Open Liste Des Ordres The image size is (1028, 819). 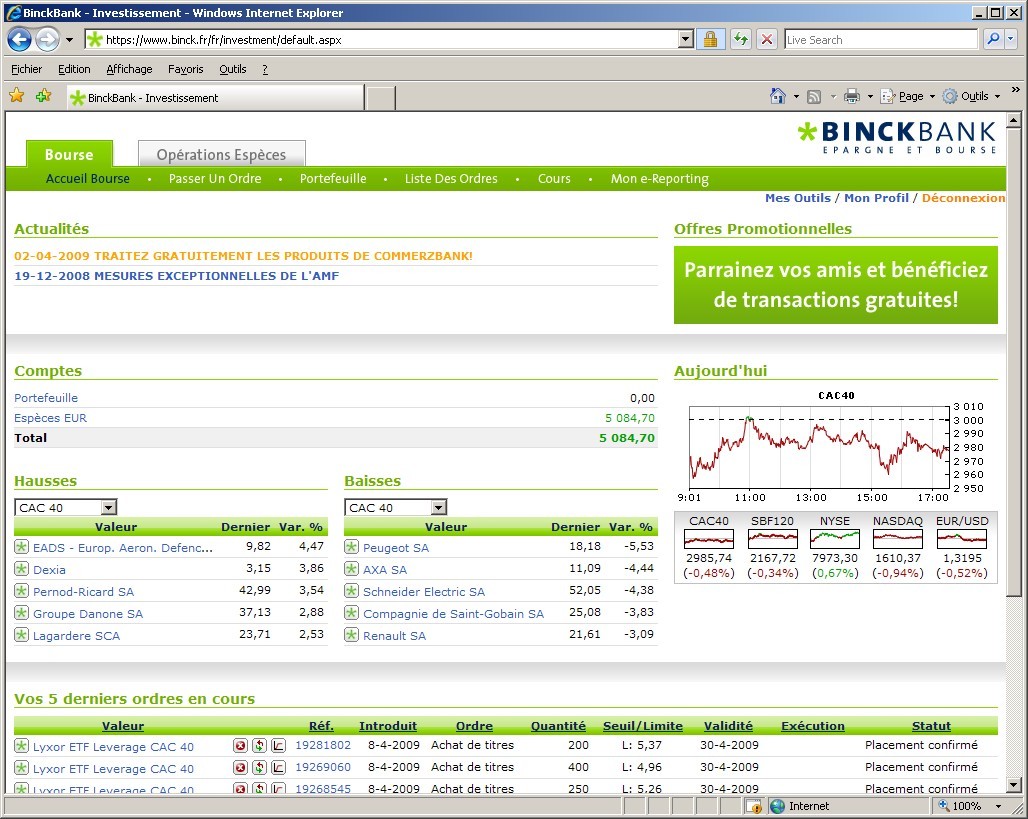[451, 178]
